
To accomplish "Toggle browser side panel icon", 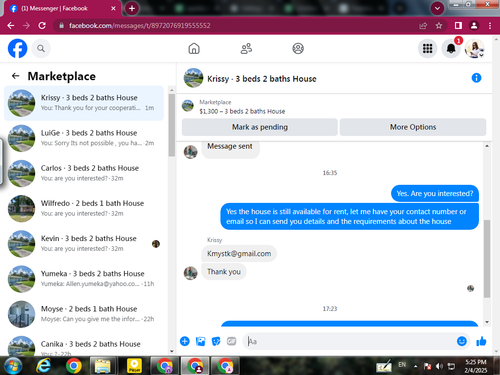I will [x=458, y=26].
